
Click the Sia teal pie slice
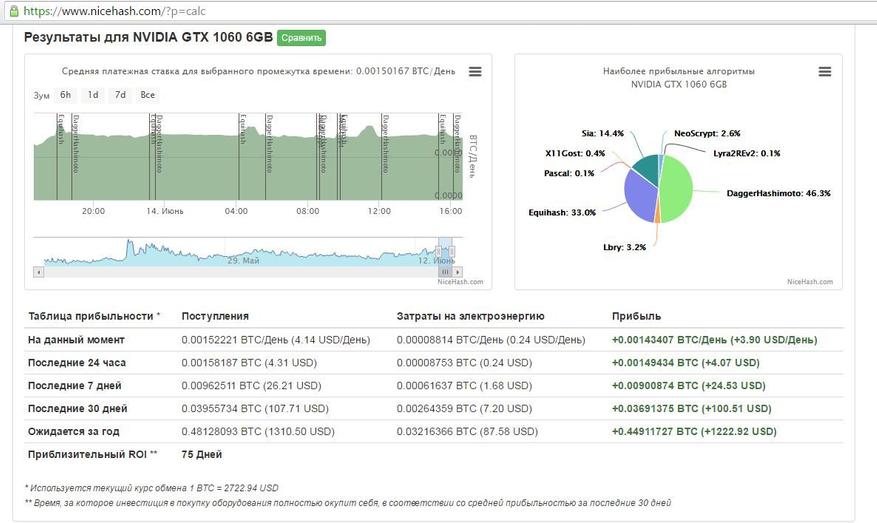647,169
